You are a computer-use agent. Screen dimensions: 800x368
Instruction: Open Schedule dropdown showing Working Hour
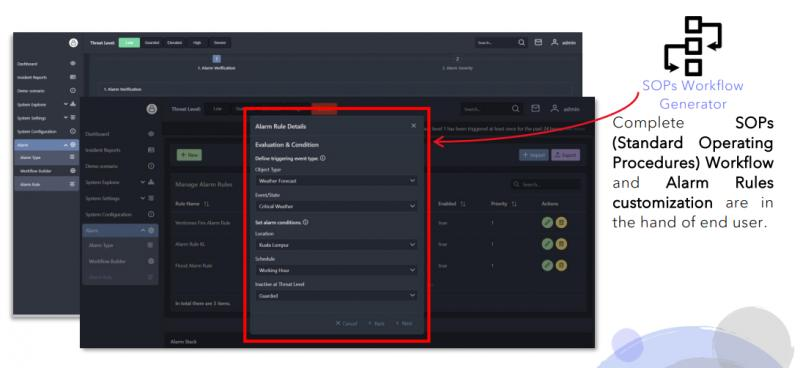click(x=336, y=270)
